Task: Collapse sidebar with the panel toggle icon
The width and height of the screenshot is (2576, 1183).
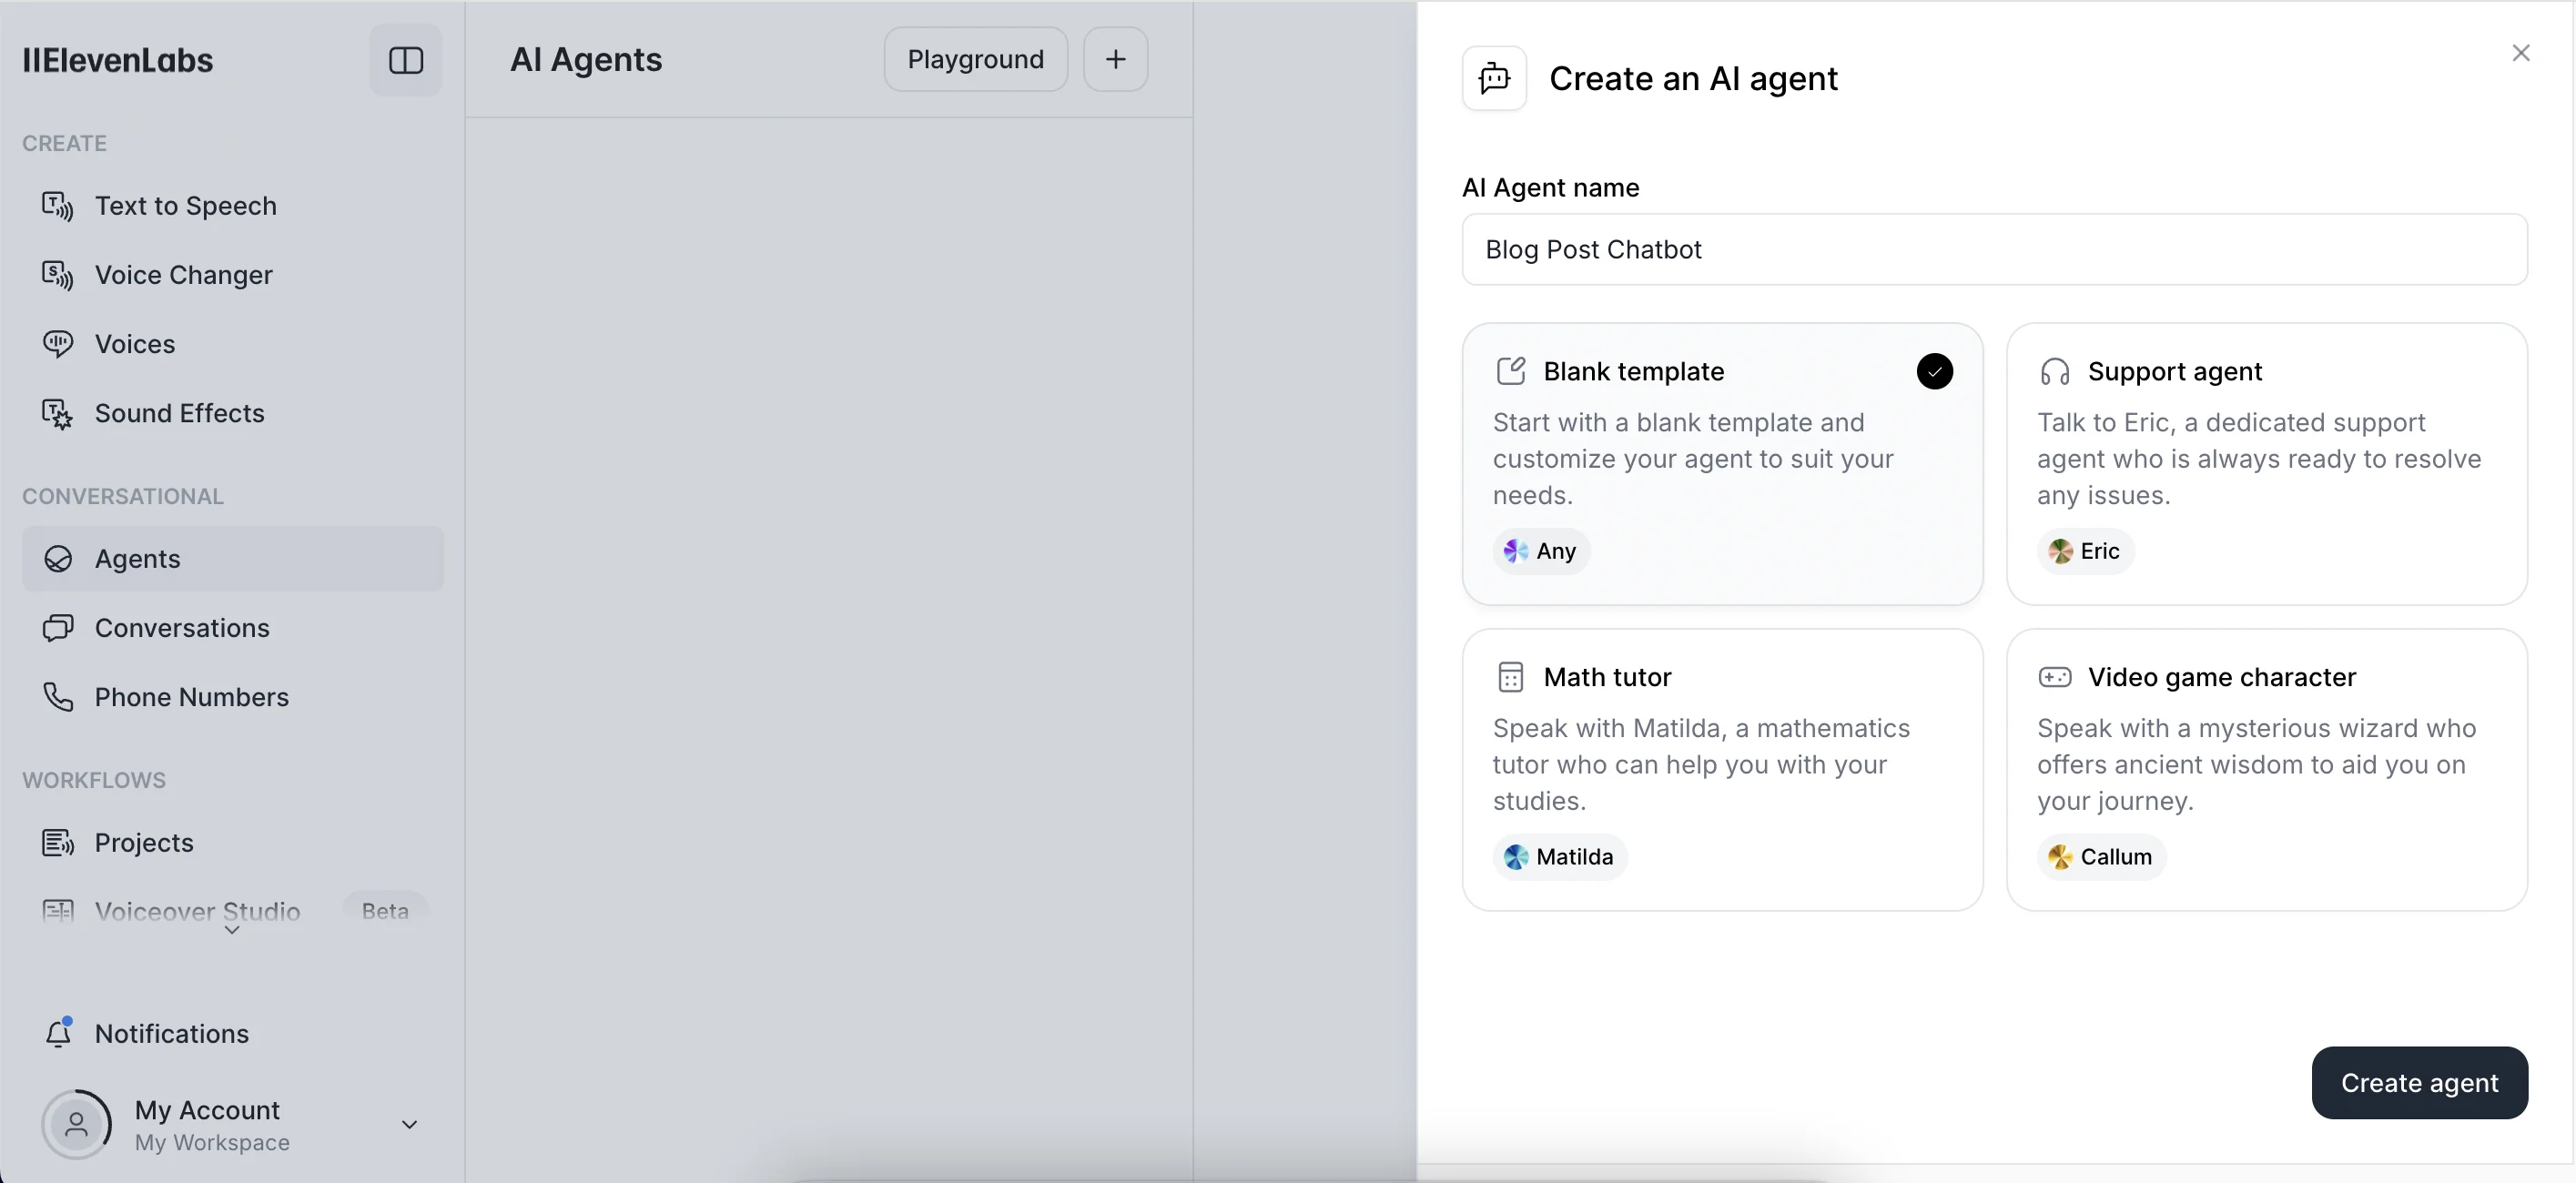Action: pyautogui.click(x=405, y=60)
